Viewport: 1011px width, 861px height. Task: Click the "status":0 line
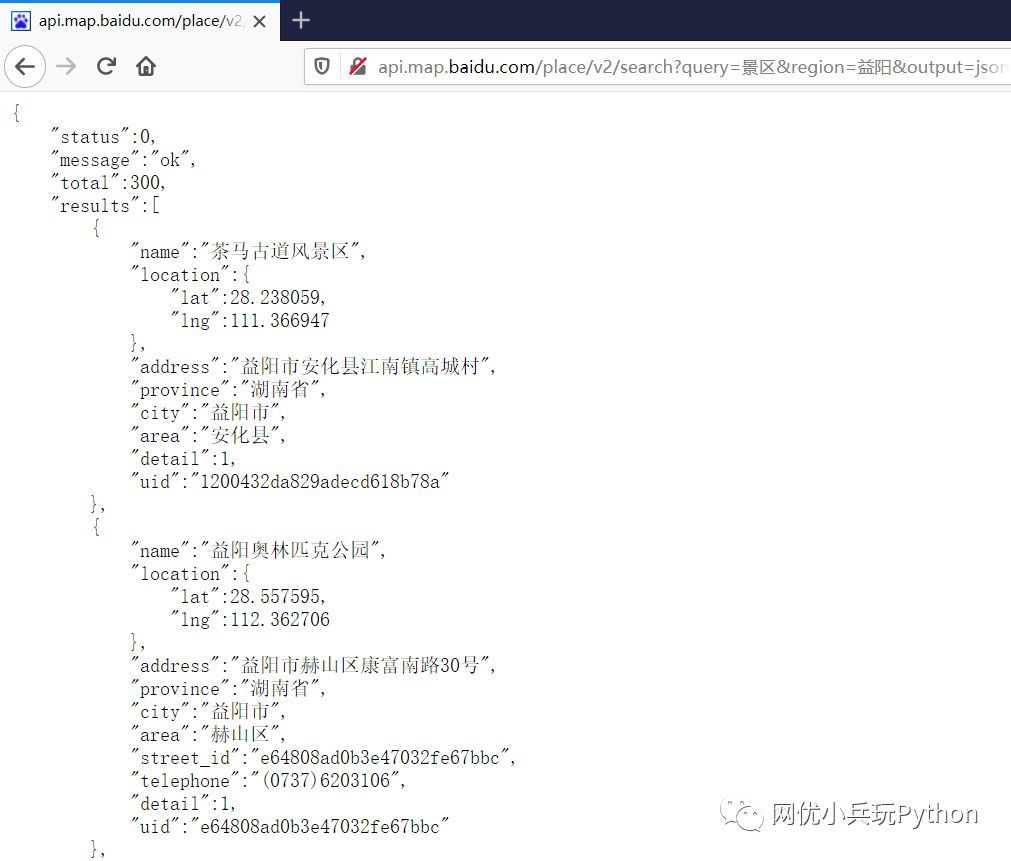tap(103, 137)
